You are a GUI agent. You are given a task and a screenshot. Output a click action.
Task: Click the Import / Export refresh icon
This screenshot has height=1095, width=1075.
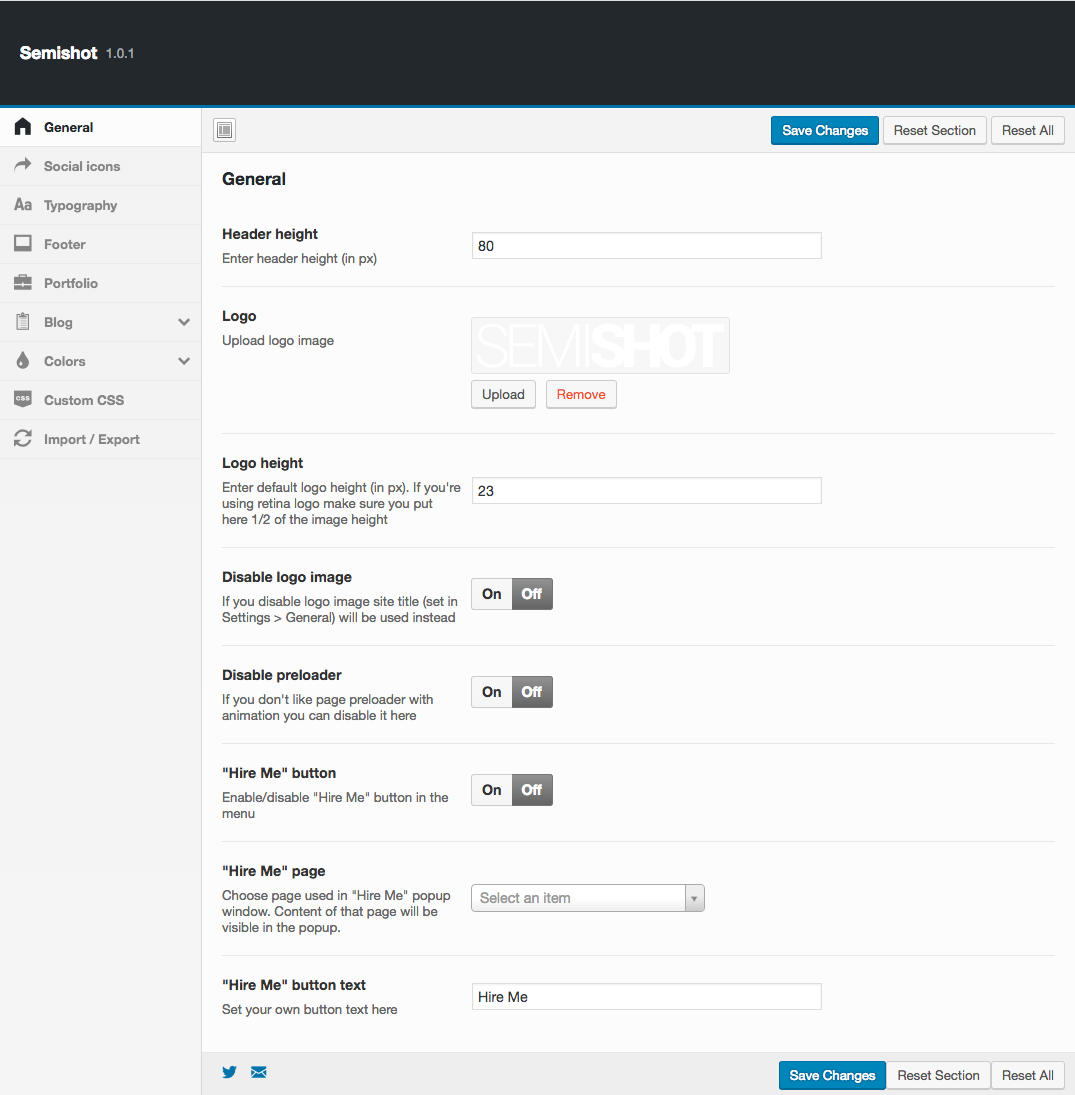[23, 439]
